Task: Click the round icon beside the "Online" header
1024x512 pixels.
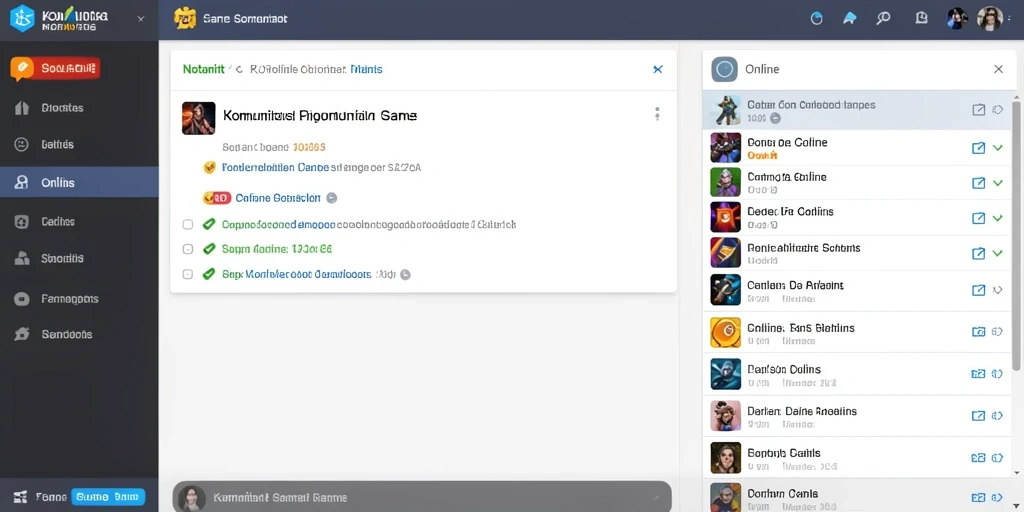Action: coord(724,69)
